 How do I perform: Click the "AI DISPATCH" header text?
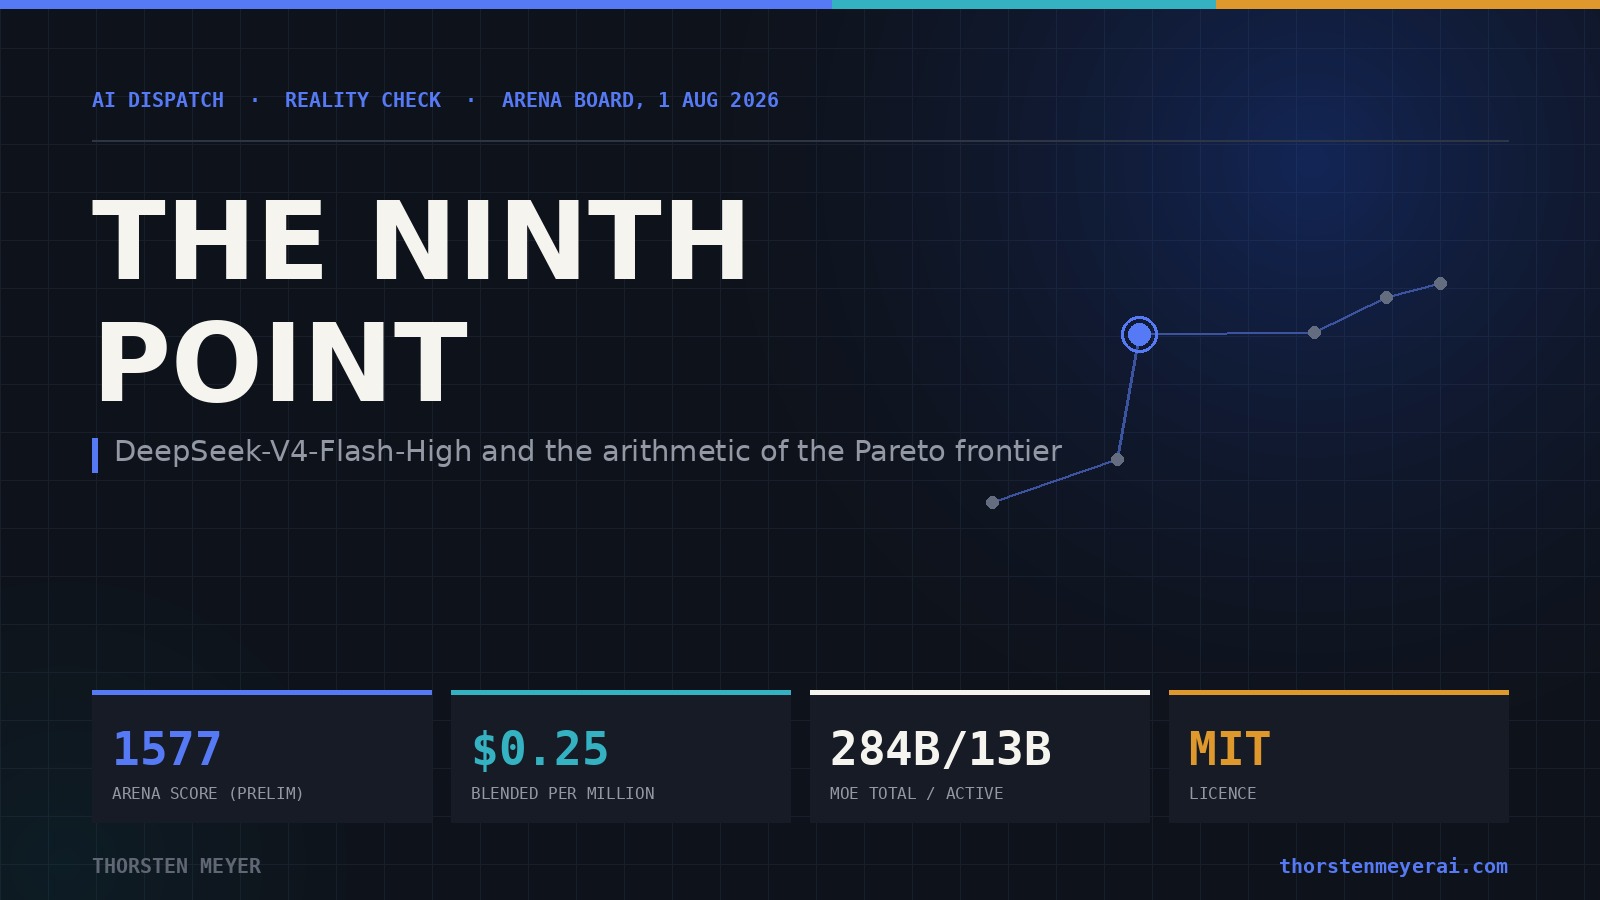pos(158,100)
